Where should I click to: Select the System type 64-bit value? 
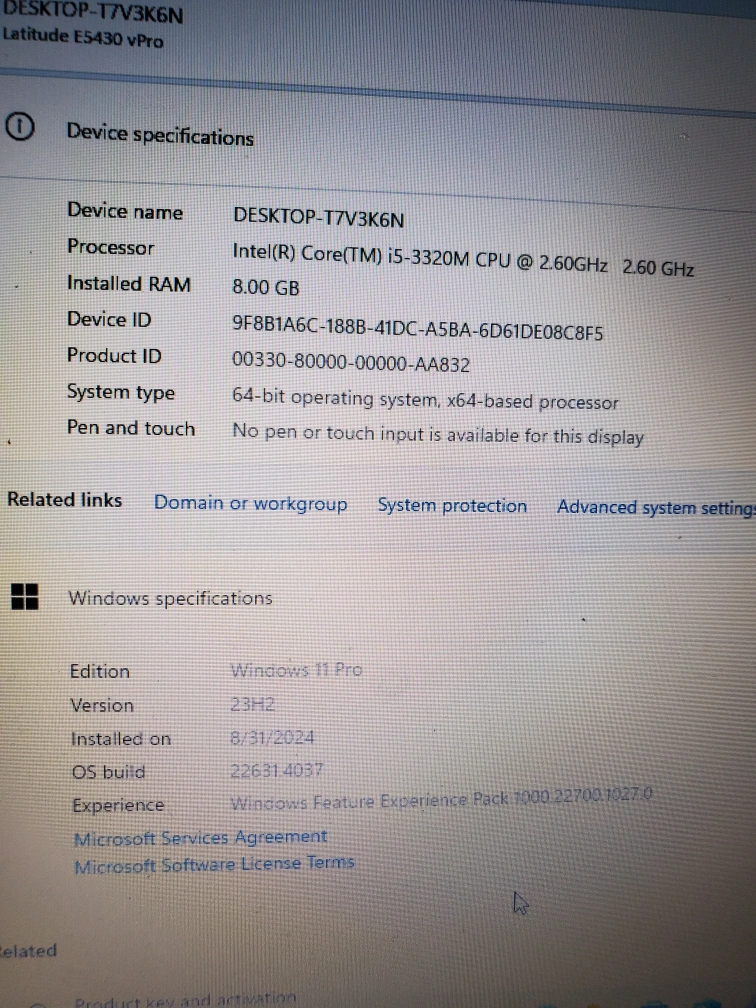click(x=425, y=400)
